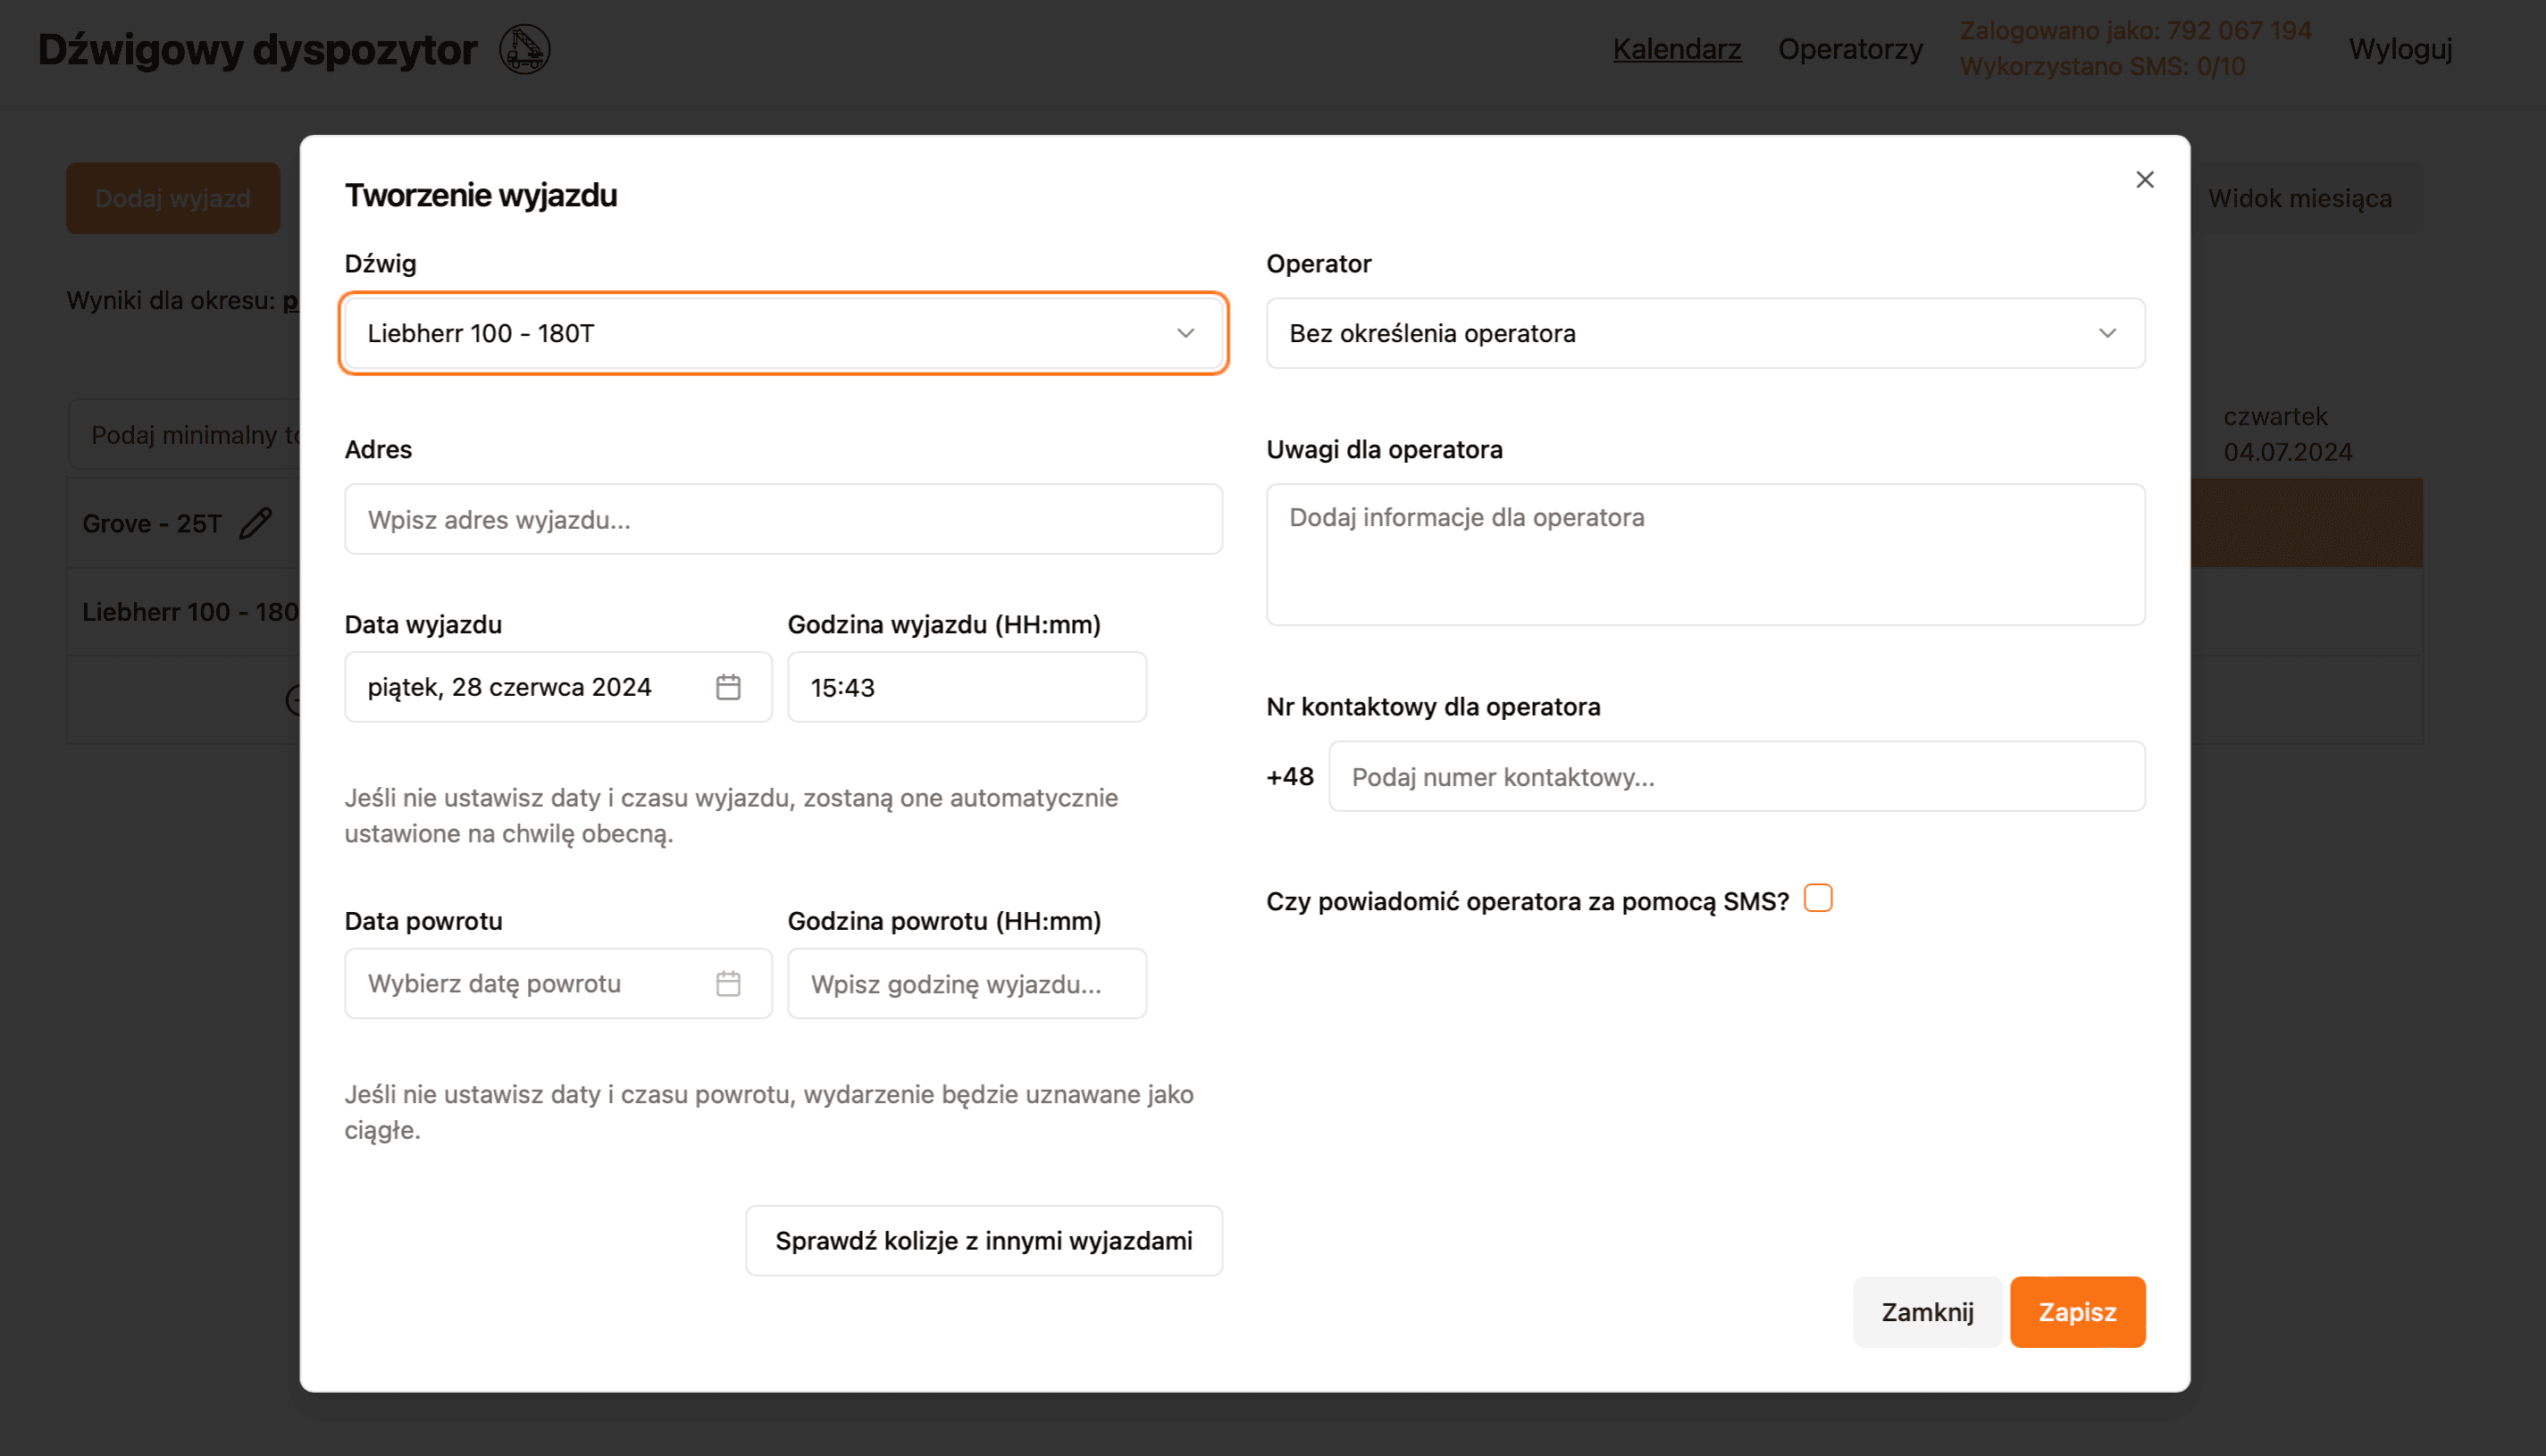
Task: Click the Dodaj wyjazd button behind the dialog
Action: [x=172, y=198]
